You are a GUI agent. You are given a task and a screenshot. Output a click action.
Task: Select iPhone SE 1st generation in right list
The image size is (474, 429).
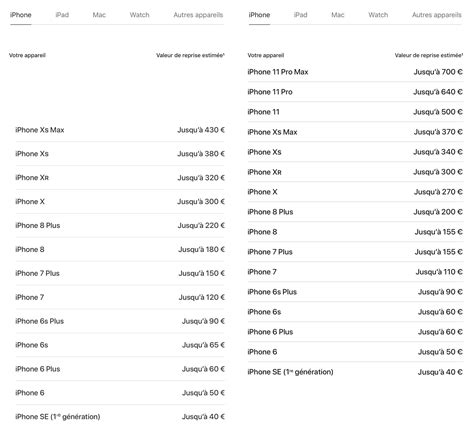[355, 372]
